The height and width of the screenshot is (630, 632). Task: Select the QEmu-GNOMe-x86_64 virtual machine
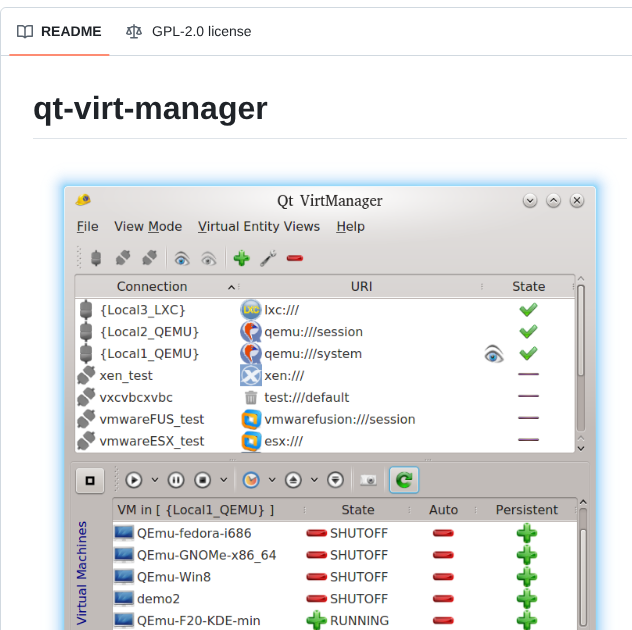(x=206, y=555)
